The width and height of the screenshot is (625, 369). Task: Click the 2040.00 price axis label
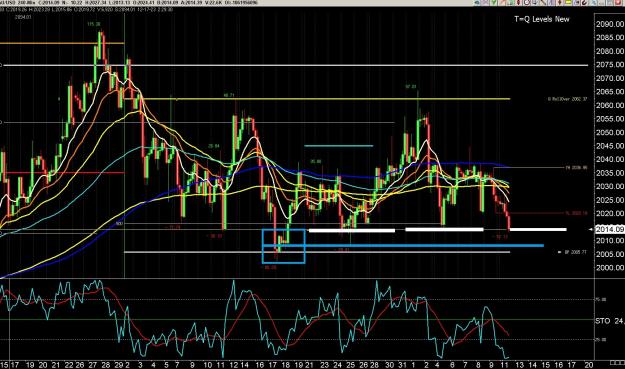(x=610, y=159)
